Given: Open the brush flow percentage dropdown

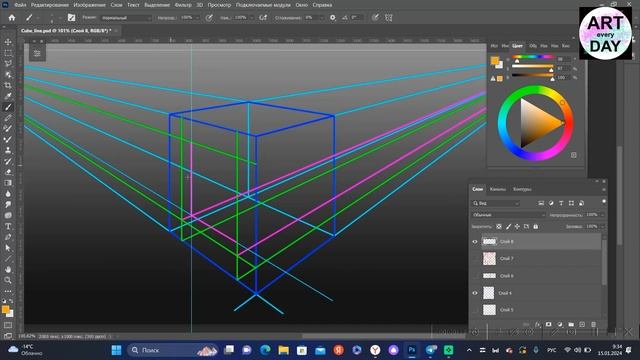Looking at the screenshot, I should 252,18.
